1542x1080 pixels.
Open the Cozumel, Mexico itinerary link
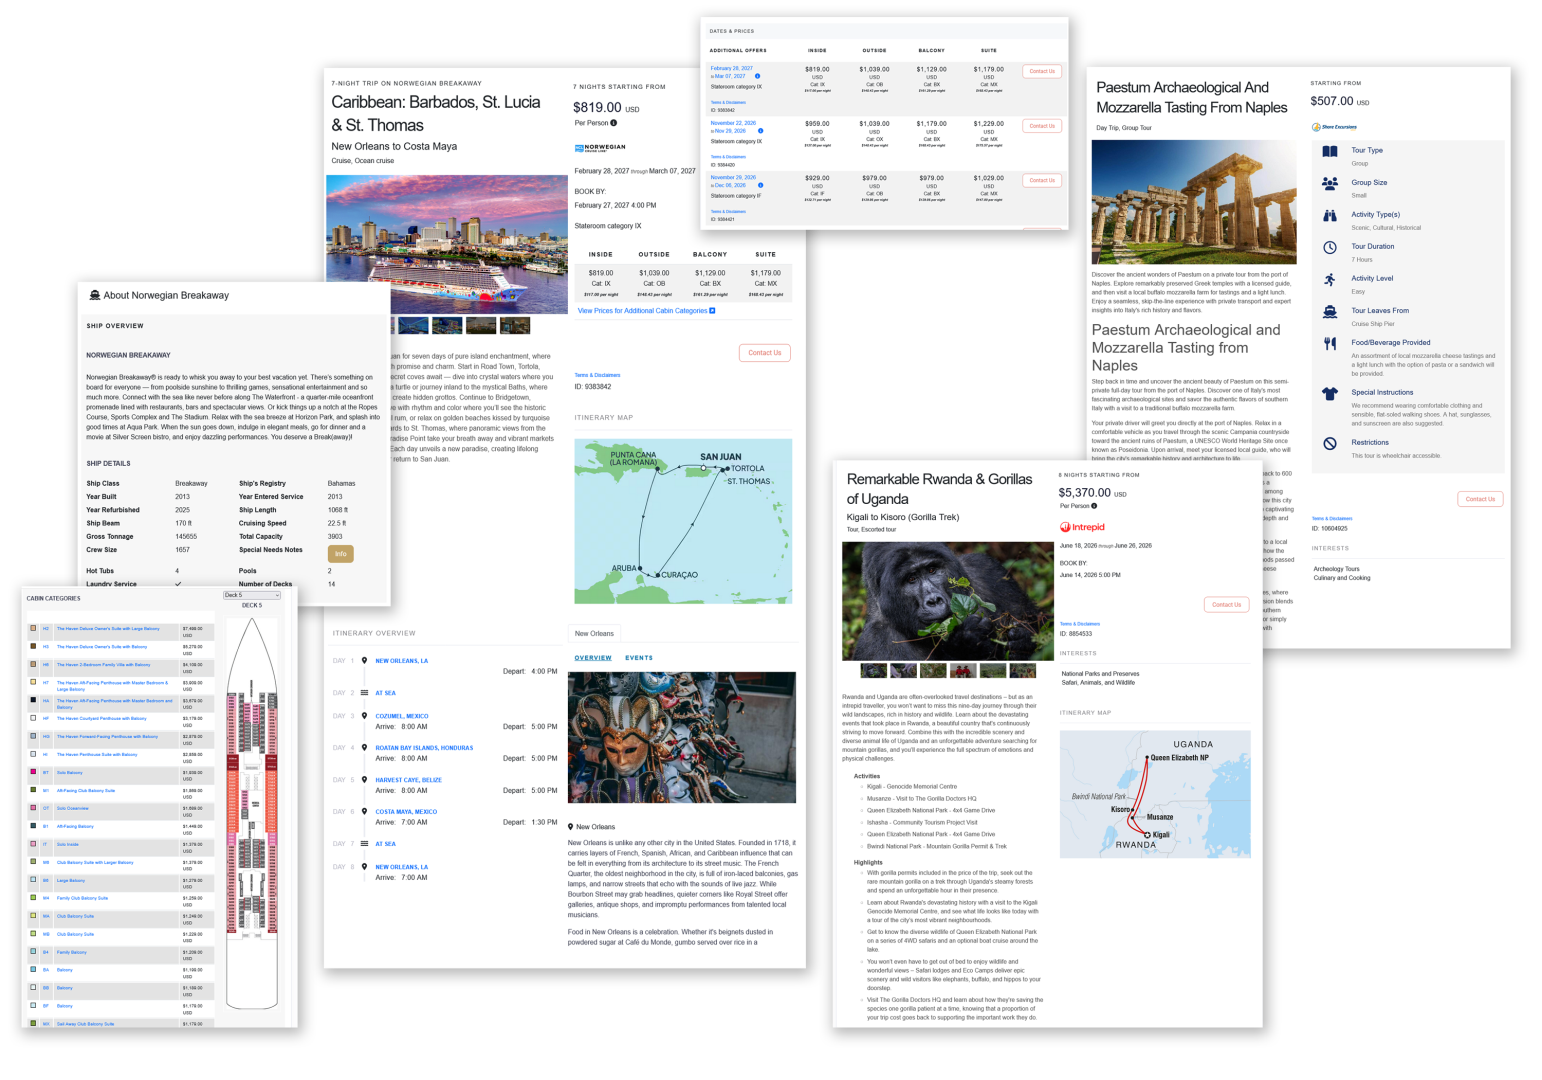[x=402, y=716]
